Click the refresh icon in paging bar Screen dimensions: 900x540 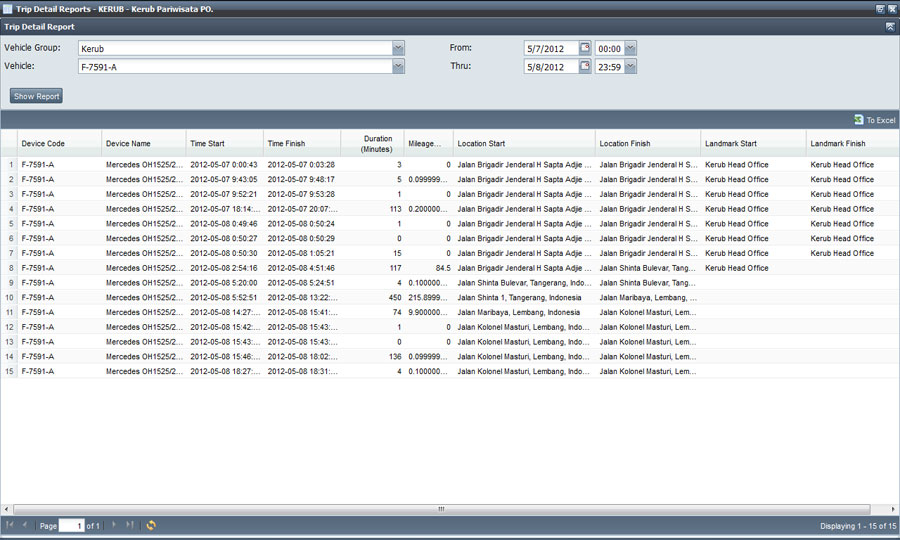151,525
